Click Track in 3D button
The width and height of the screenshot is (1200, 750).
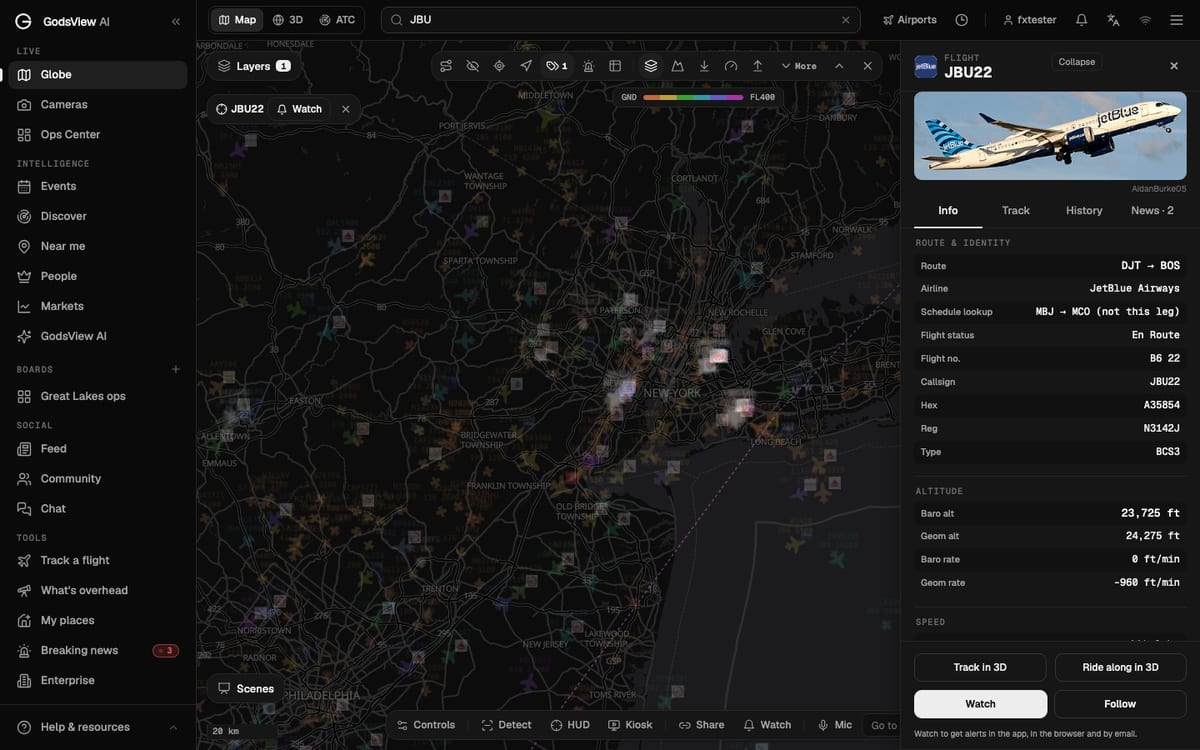tap(980, 667)
